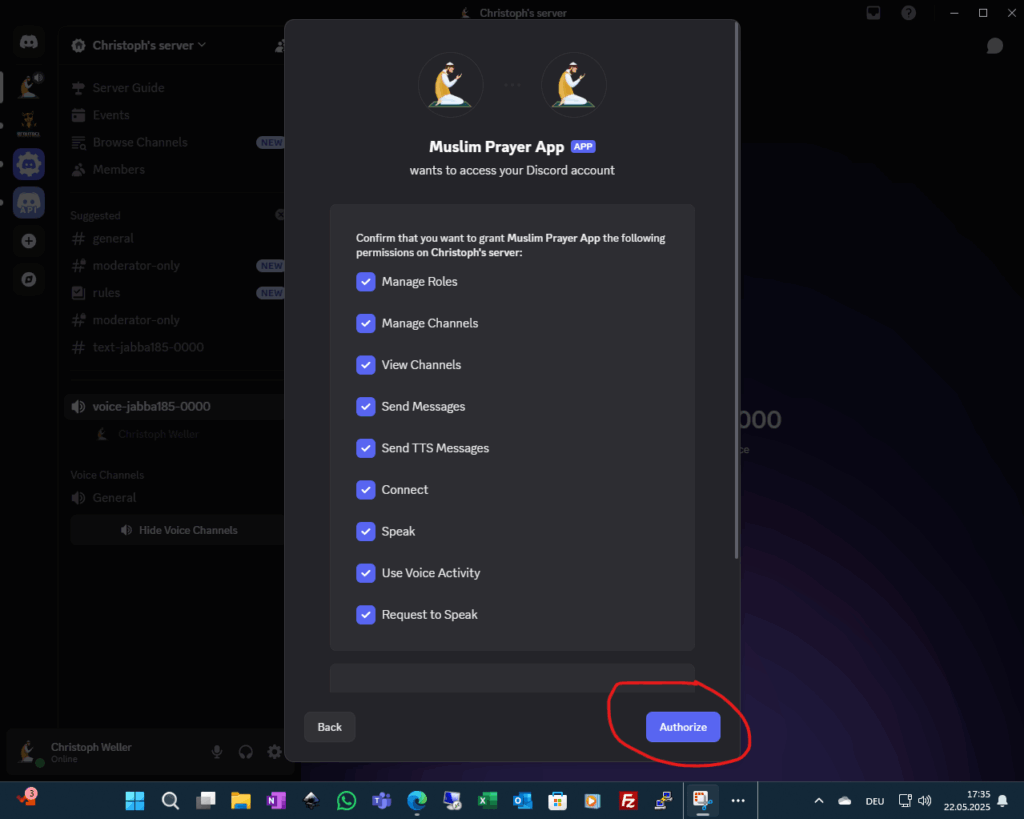This screenshot has height=819, width=1024.
Task: Click the Authorize button
Action: click(682, 727)
